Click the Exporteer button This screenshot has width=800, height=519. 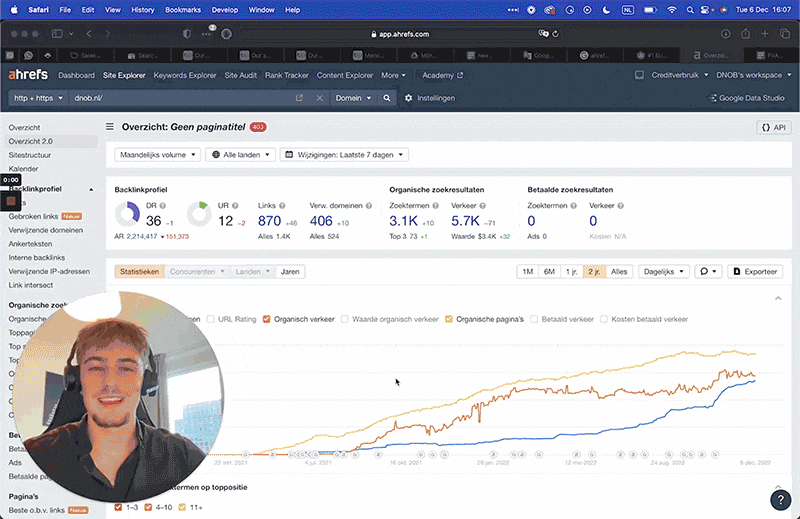(x=755, y=271)
